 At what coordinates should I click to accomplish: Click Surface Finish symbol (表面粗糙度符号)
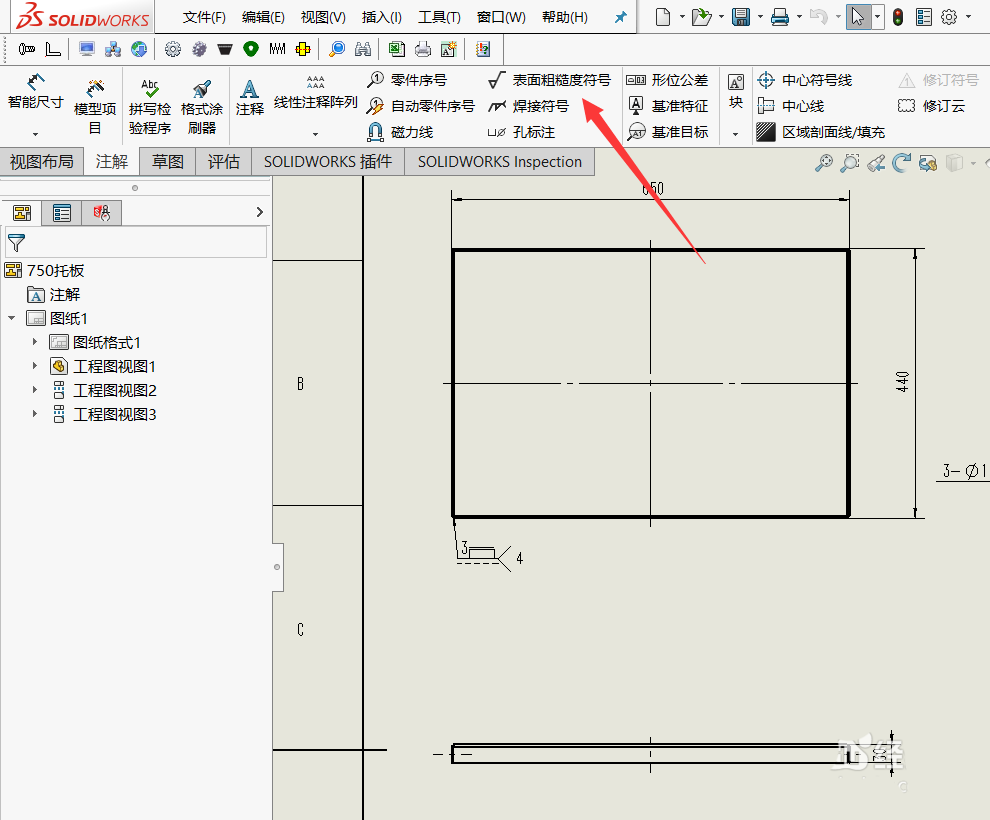[x=549, y=80]
